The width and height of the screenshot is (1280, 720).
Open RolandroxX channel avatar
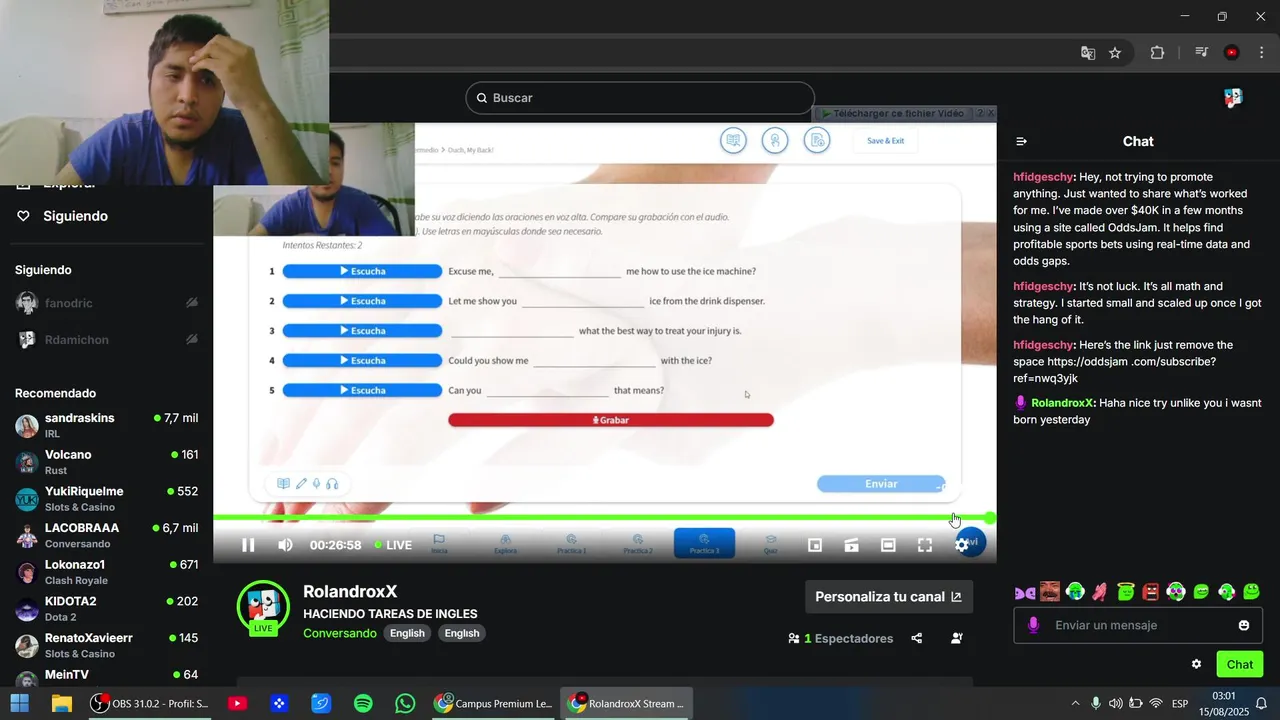263,607
